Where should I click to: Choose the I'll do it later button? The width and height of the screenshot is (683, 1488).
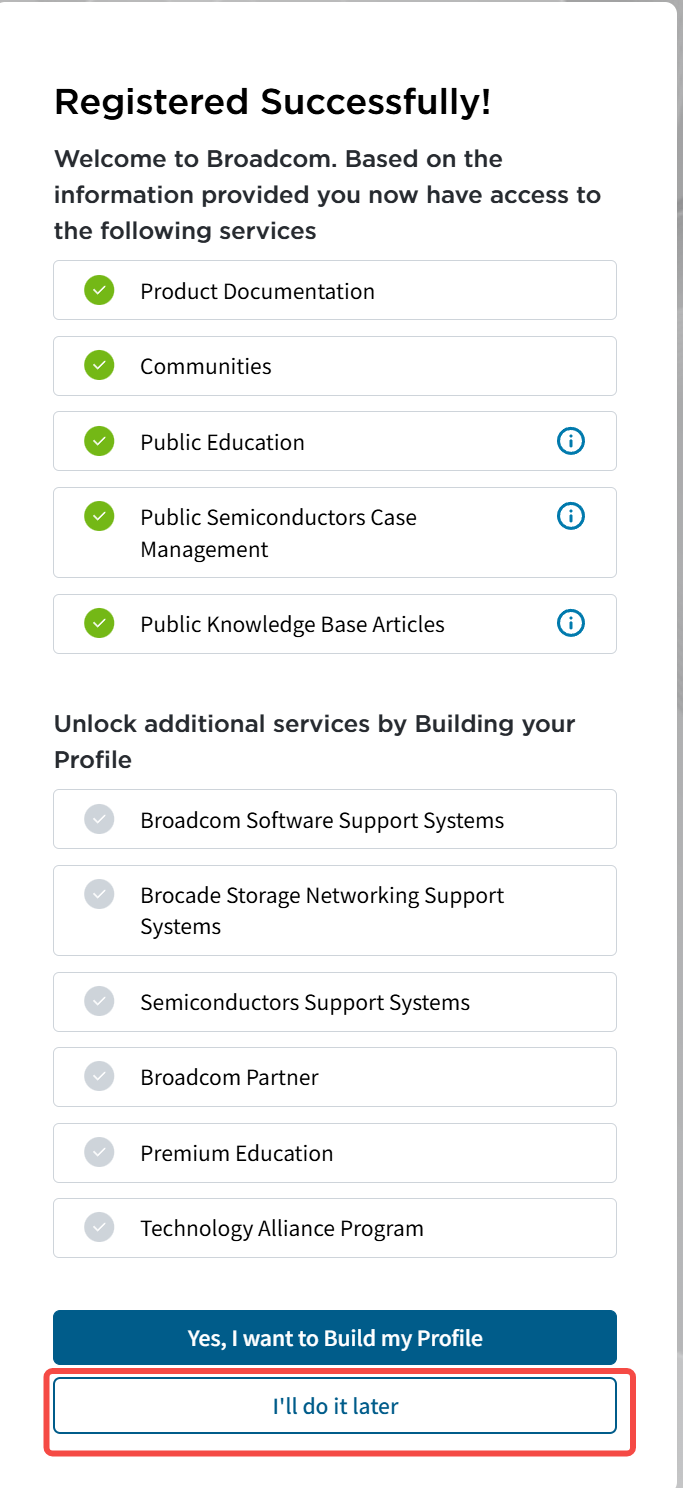[335, 1405]
